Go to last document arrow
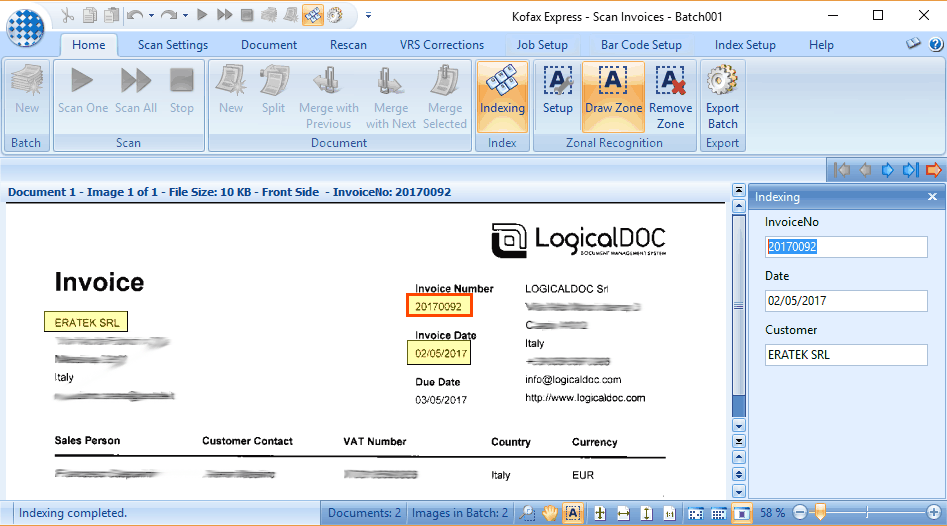Screen dimensions: 947x526 pyautogui.click(x=910, y=170)
